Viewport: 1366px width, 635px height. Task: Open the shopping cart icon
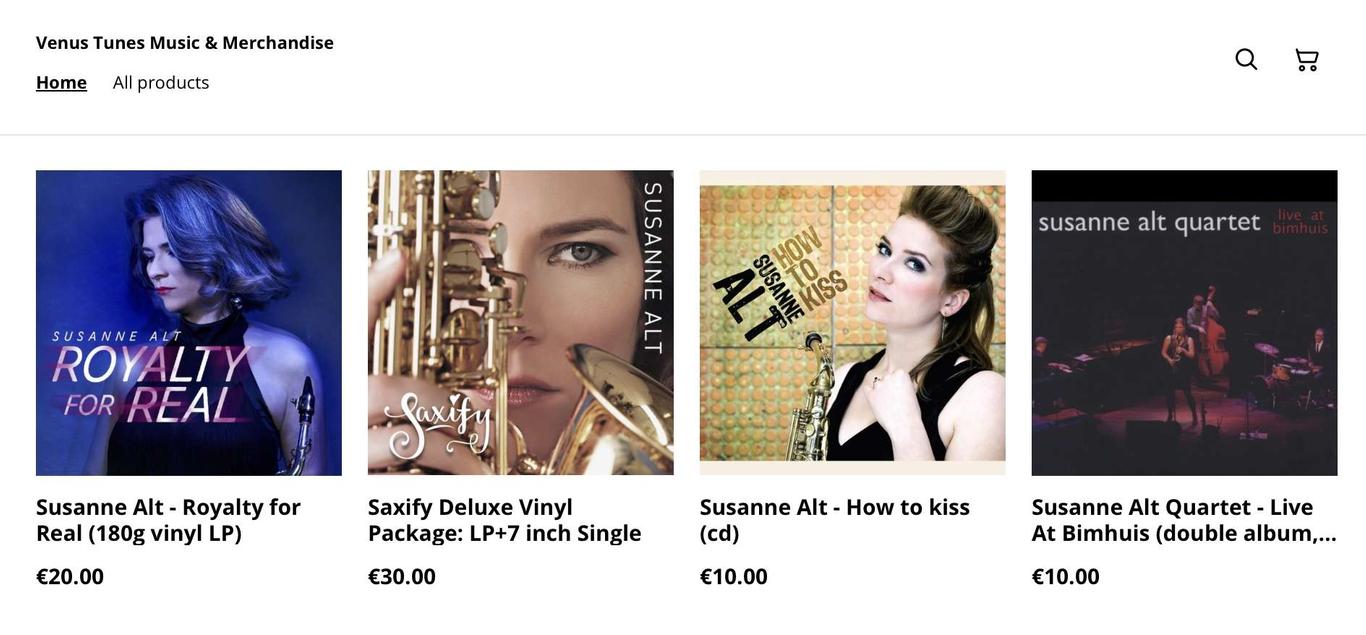tap(1307, 59)
